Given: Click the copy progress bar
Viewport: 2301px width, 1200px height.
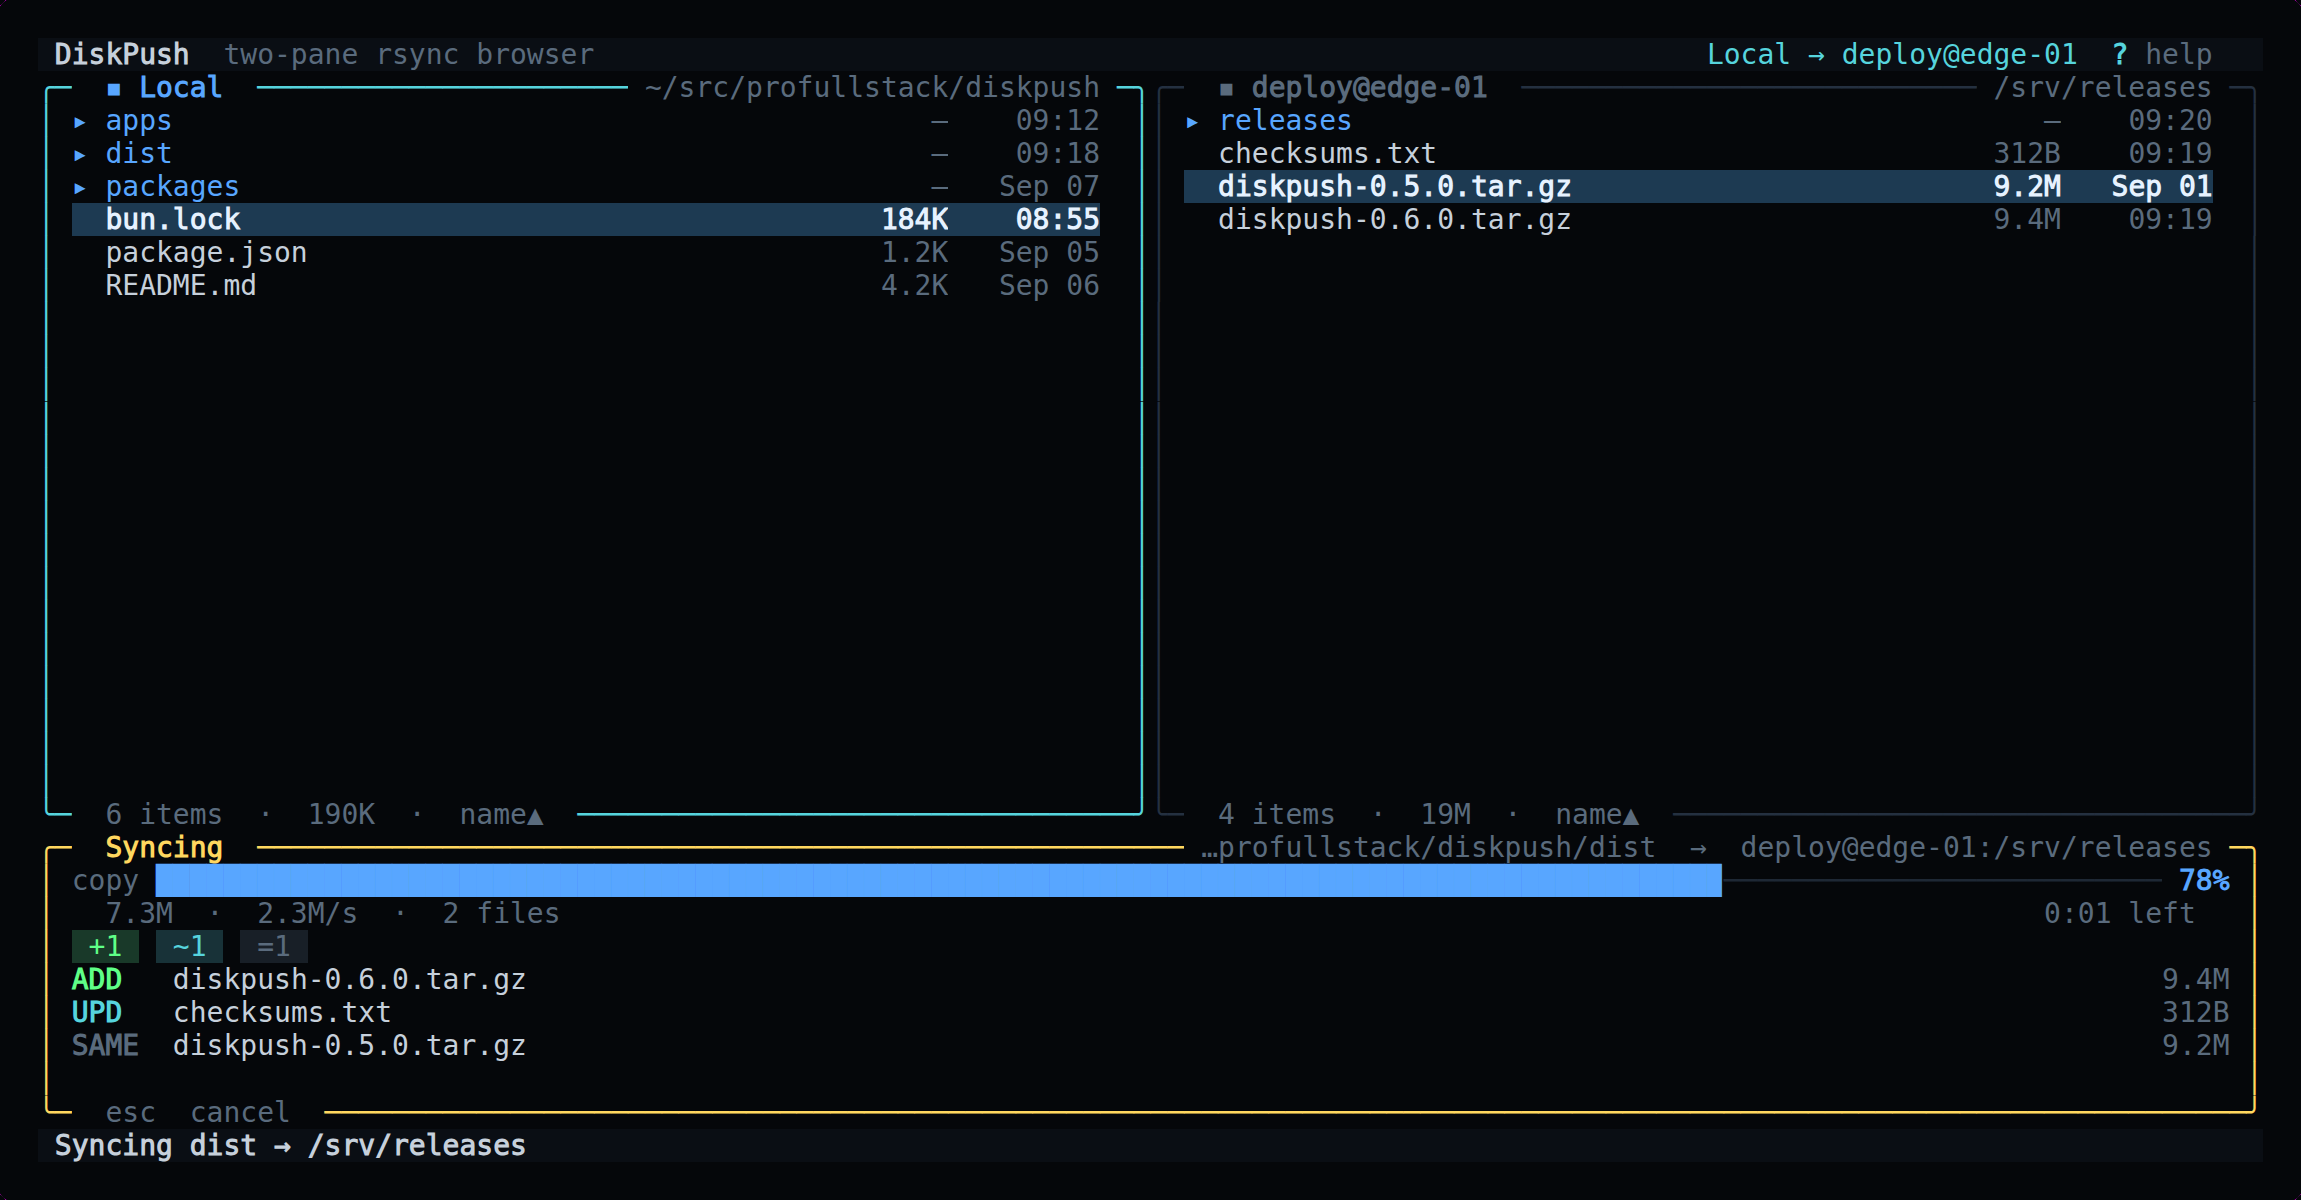Looking at the screenshot, I should [x=1158, y=881].
